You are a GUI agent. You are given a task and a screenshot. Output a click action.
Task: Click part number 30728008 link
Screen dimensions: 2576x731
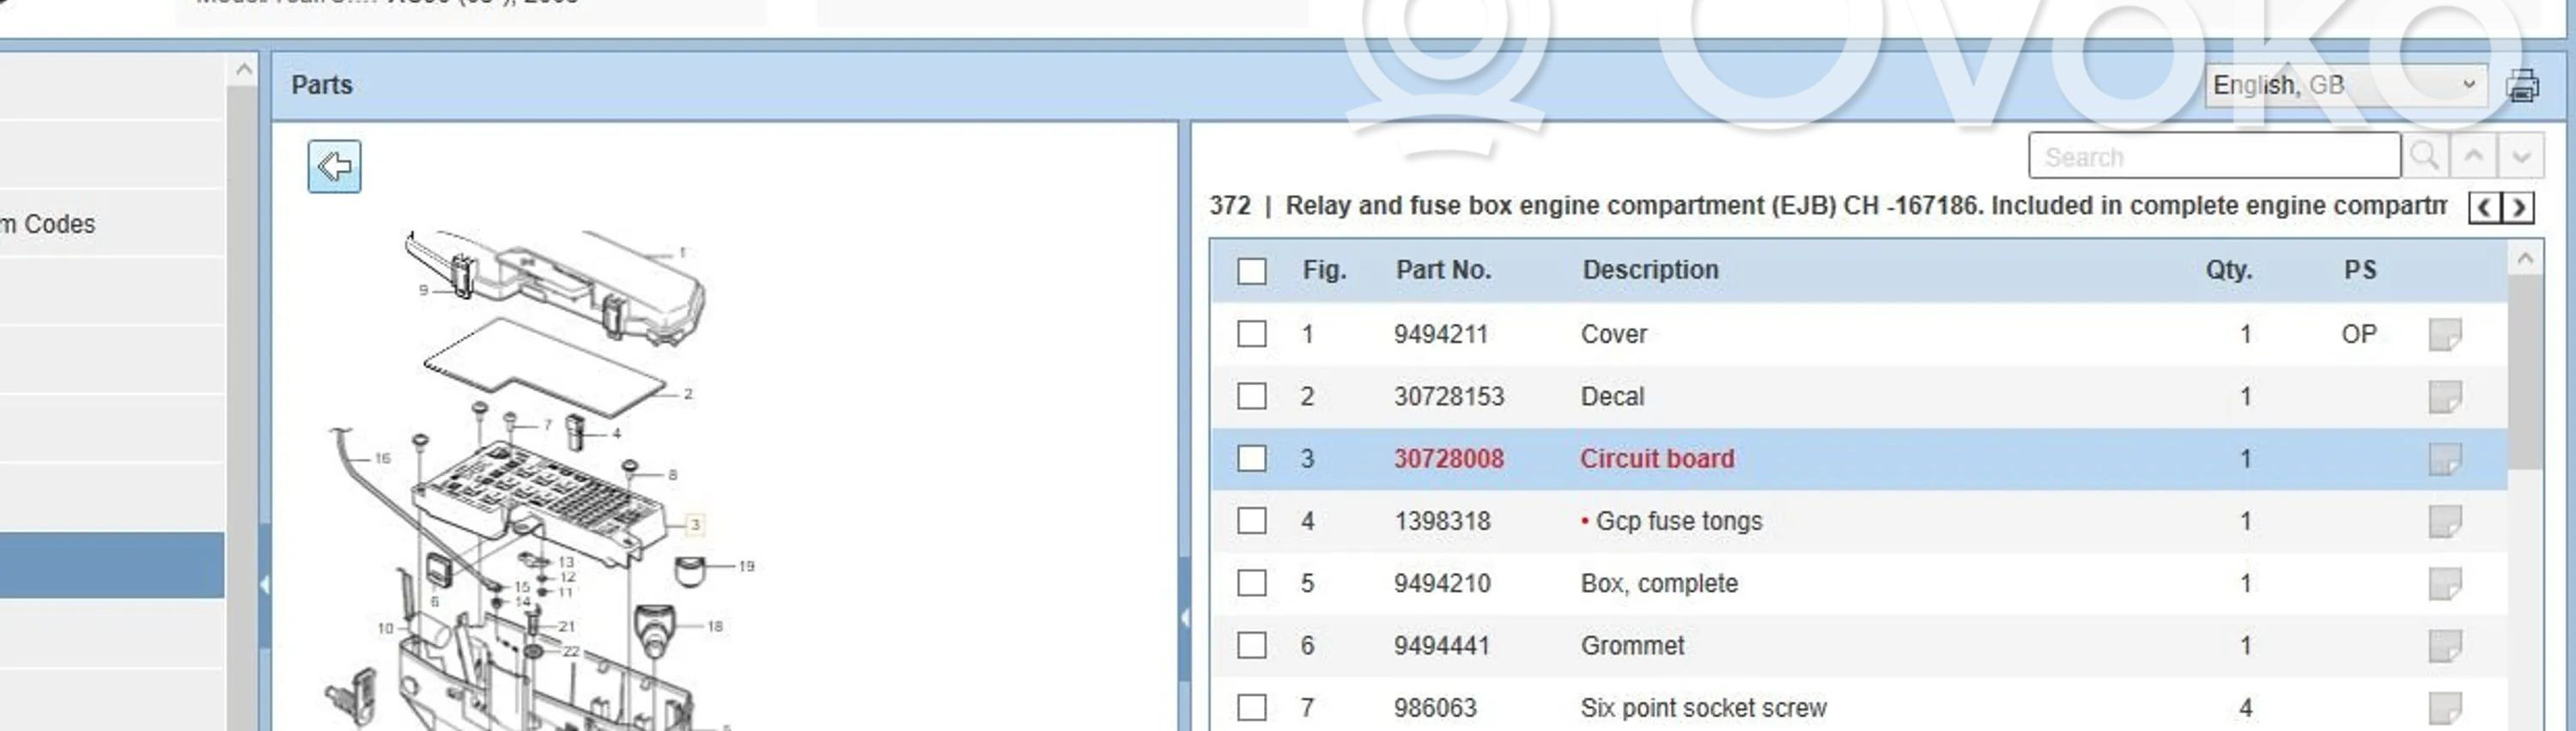click(1448, 459)
